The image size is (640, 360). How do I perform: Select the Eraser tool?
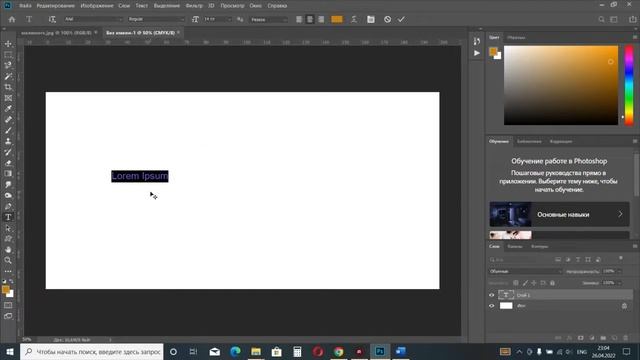coord(8,163)
